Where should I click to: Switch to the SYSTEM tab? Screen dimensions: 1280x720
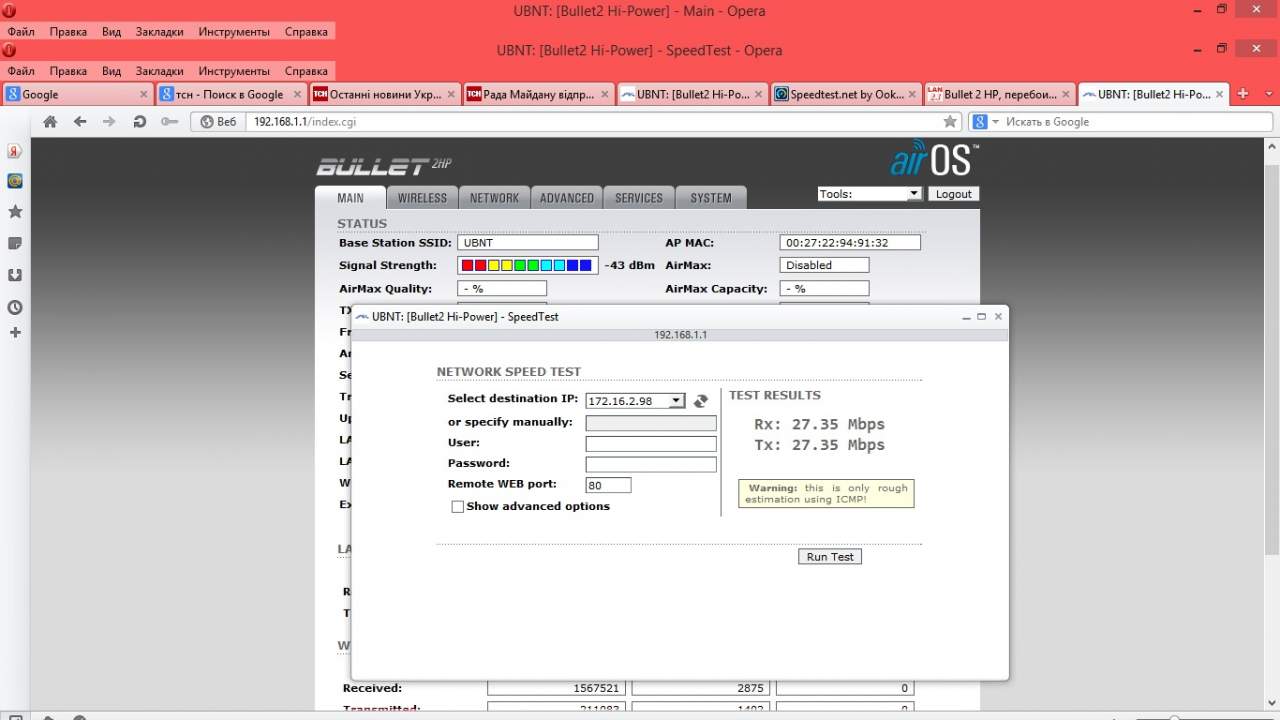pos(711,198)
